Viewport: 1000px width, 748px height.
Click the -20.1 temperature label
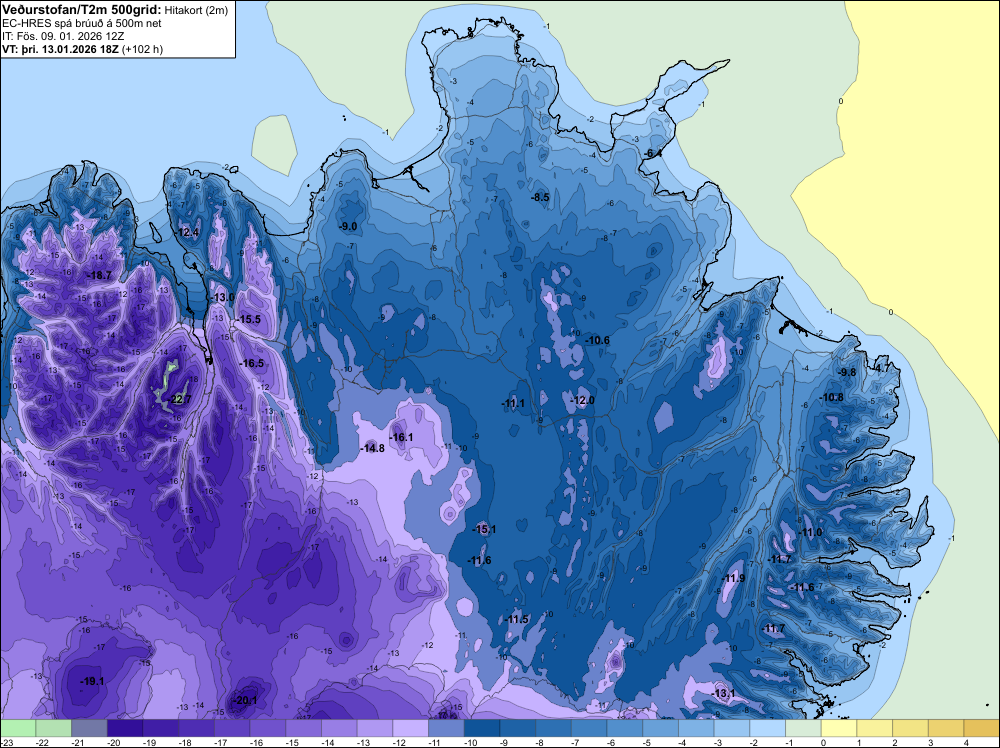[244, 700]
